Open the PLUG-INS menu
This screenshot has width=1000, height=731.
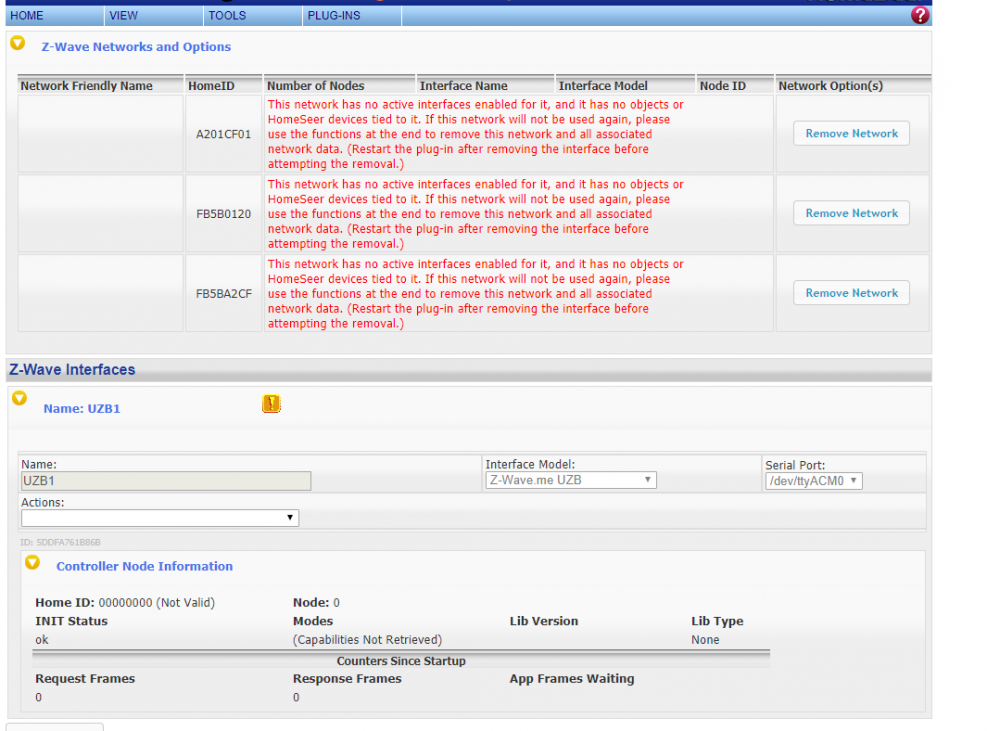point(333,16)
